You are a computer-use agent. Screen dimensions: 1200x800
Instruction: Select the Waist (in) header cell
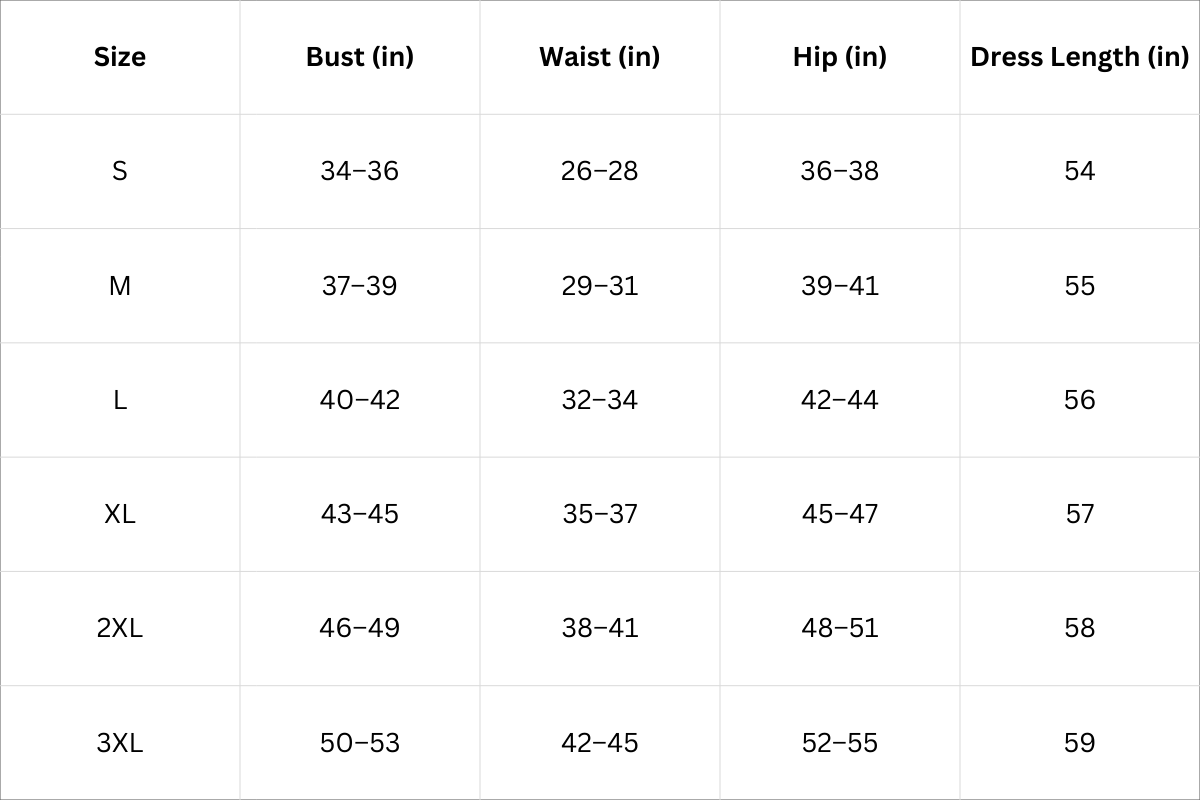pos(600,57)
